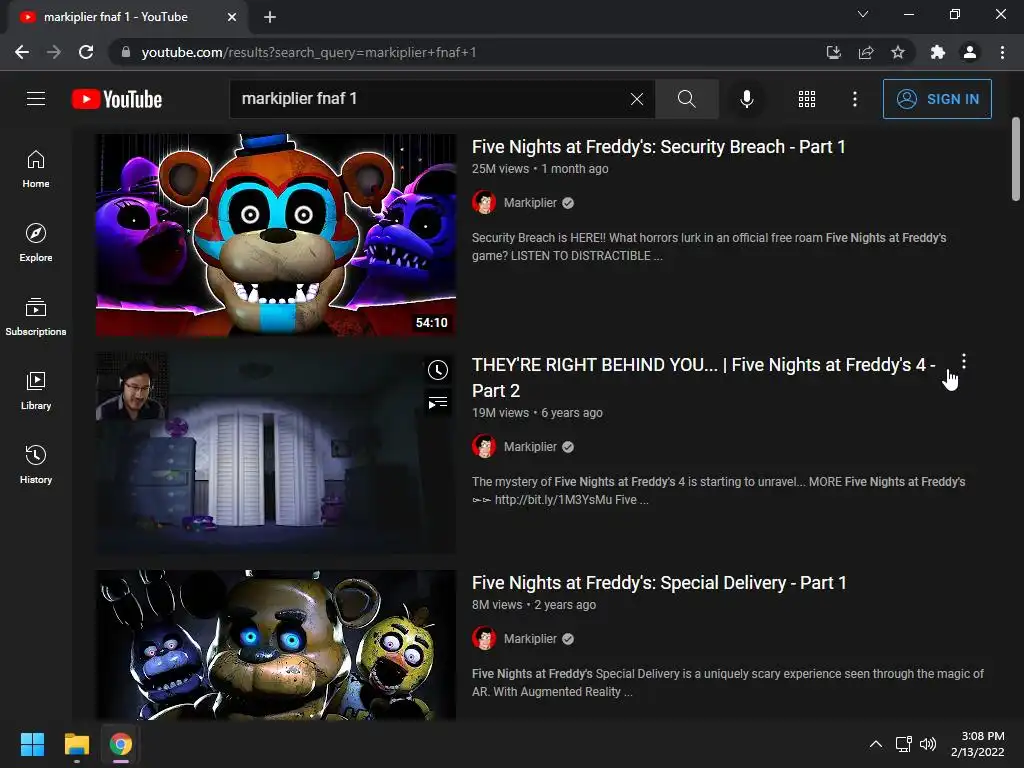Screen dimensions: 1024x768
Task: Open action menu for FNAF 4 Part 2
Action: click(964, 362)
